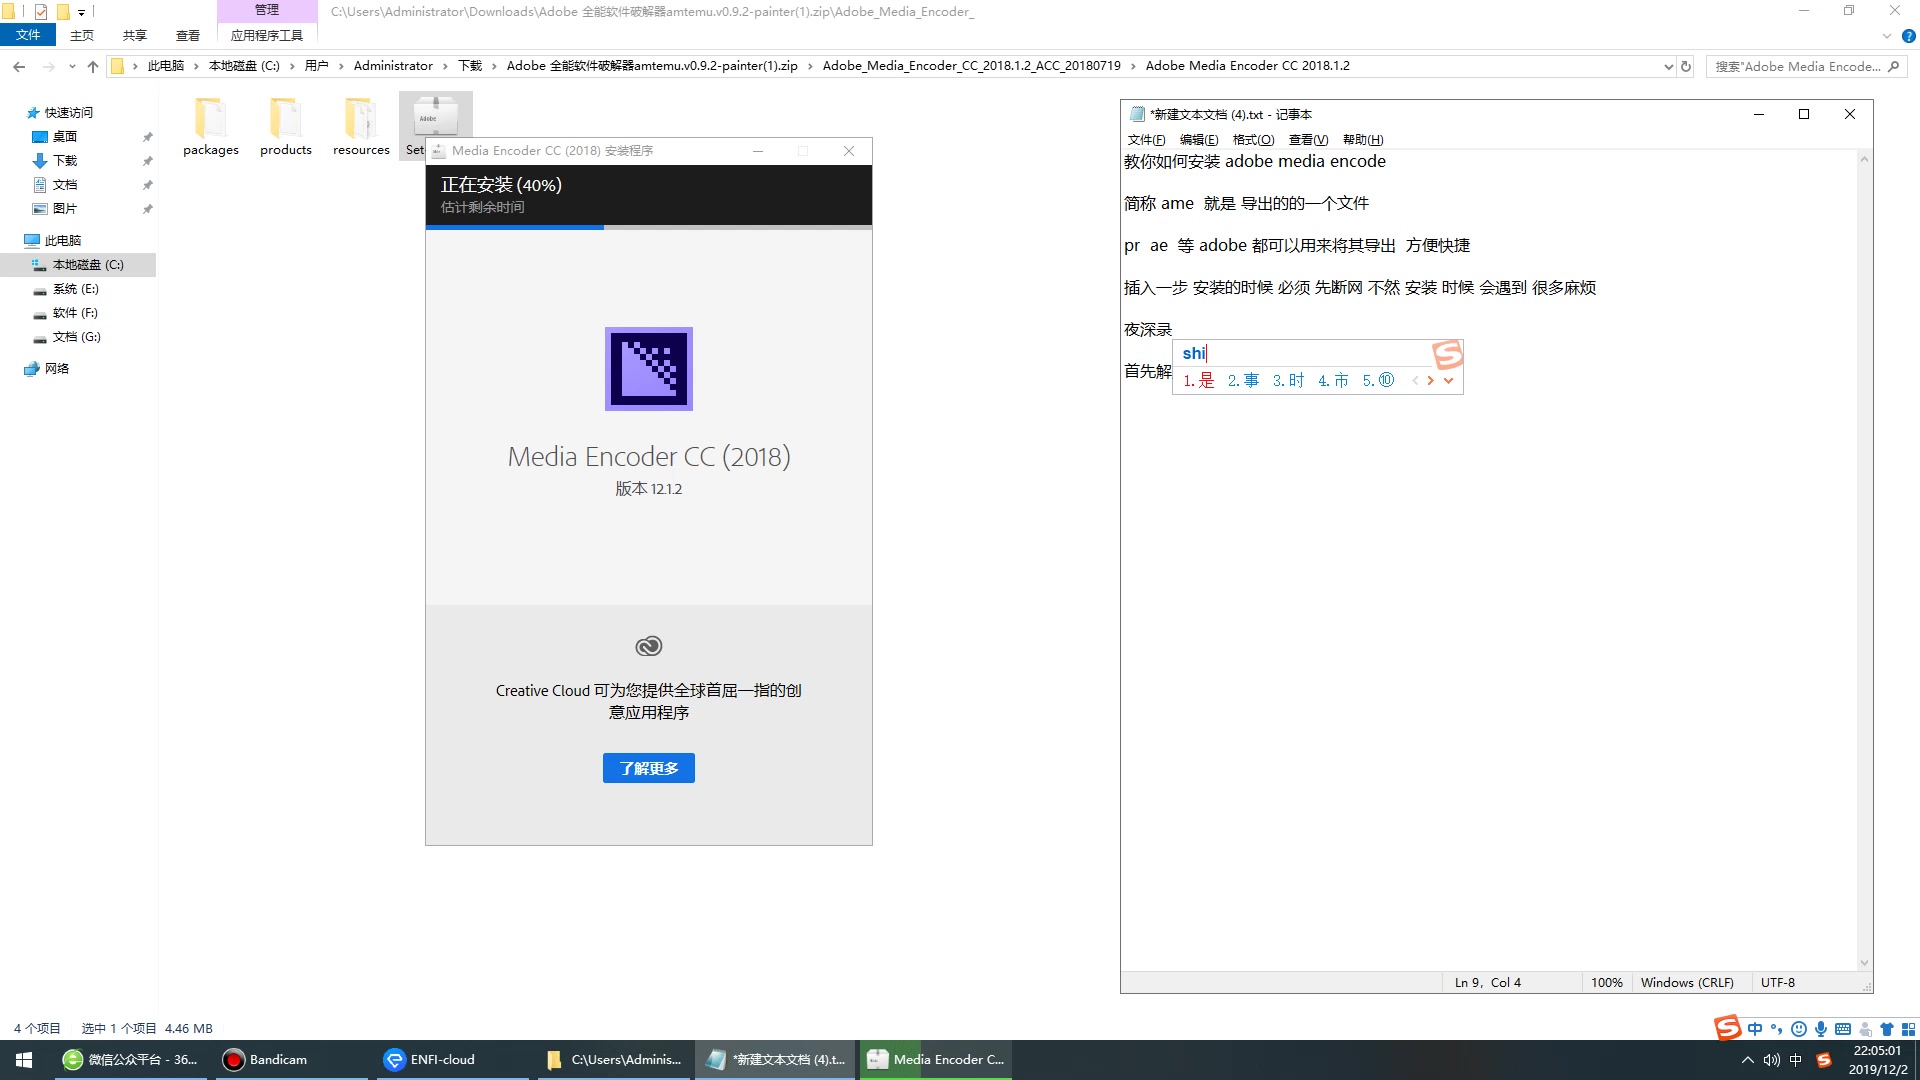This screenshot has width=1920, height=1080.
Task: Click the Notepad vertical scrollbar
Action: (x=1864, y=560)
